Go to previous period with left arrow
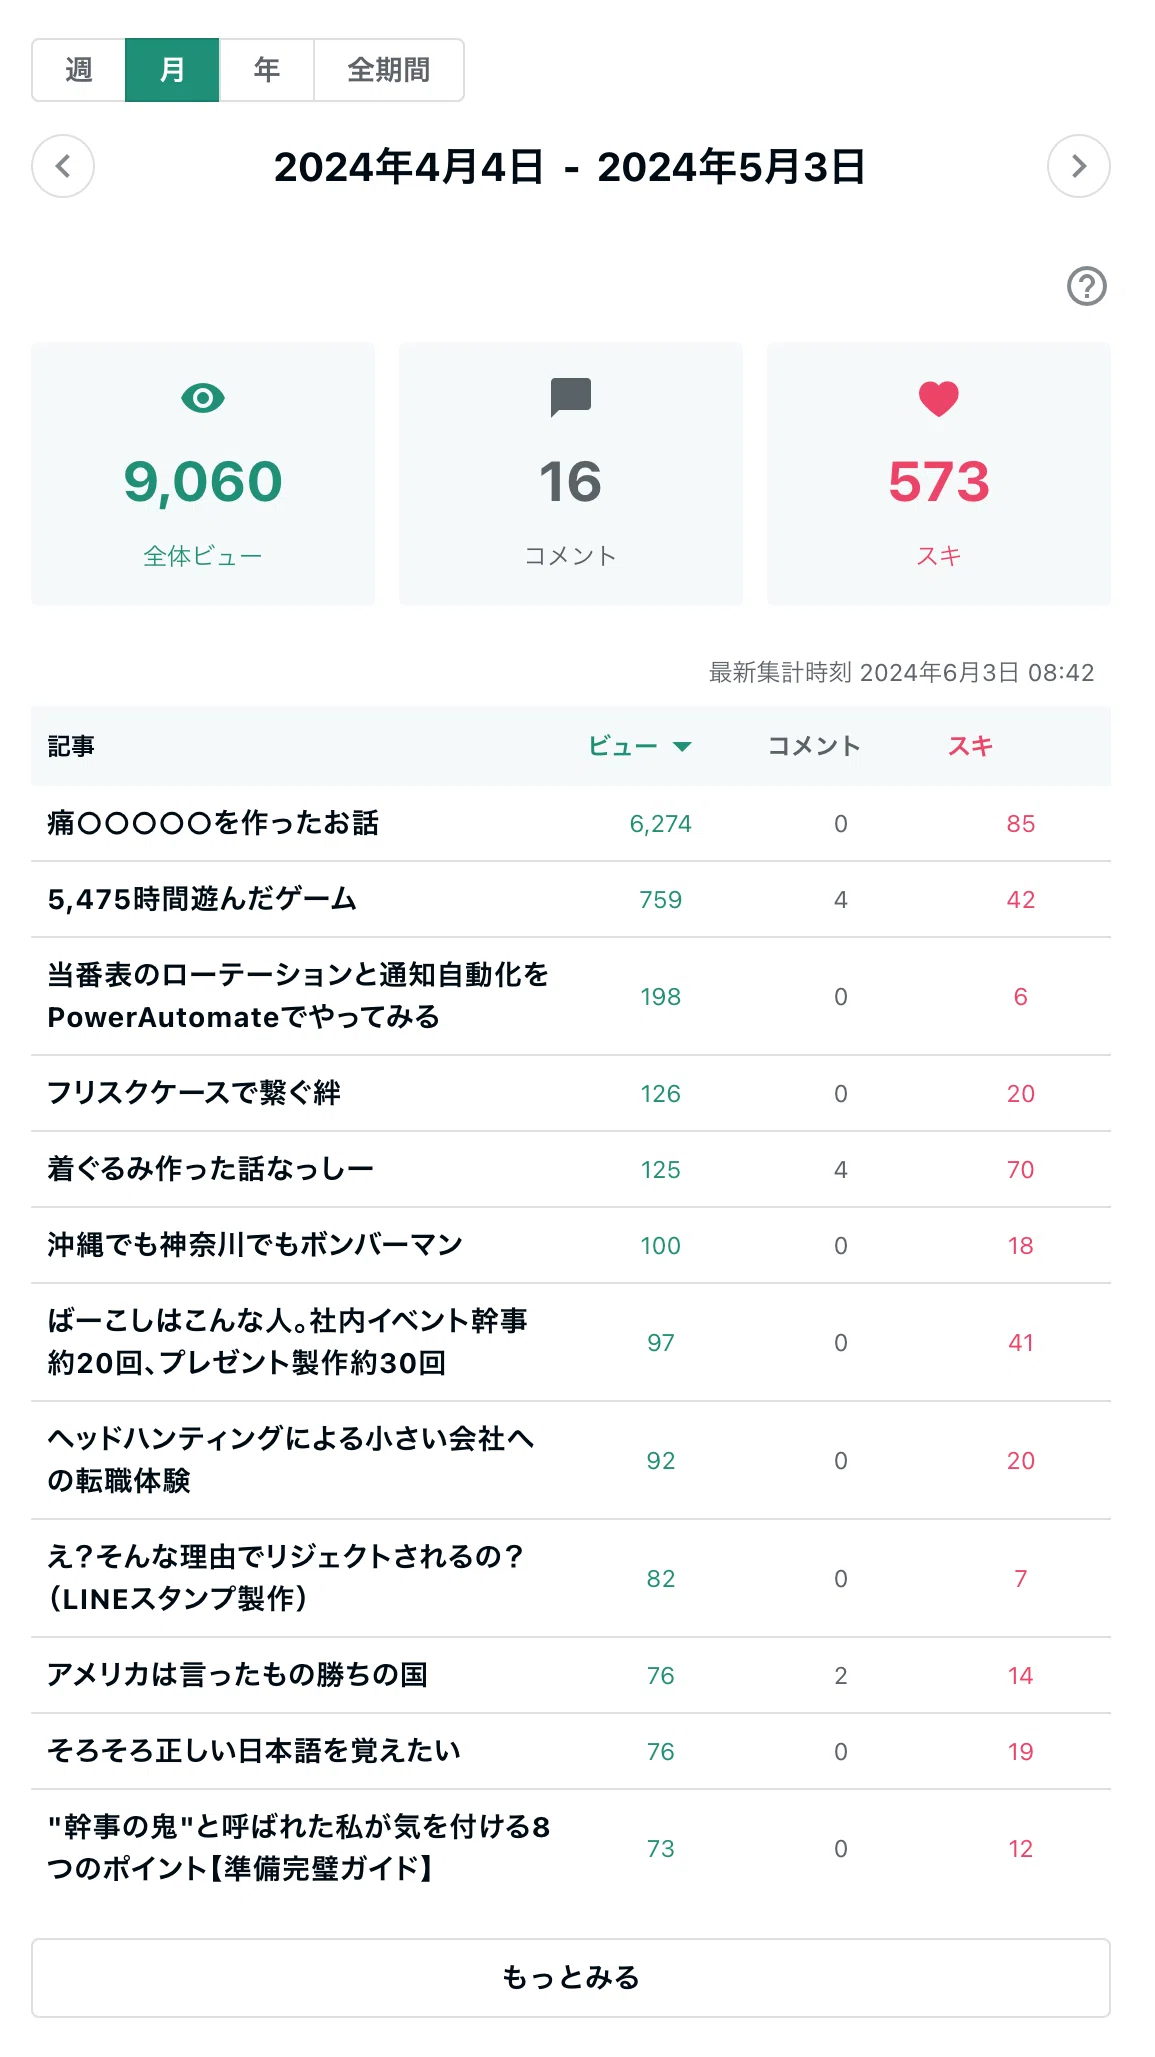 63,166
